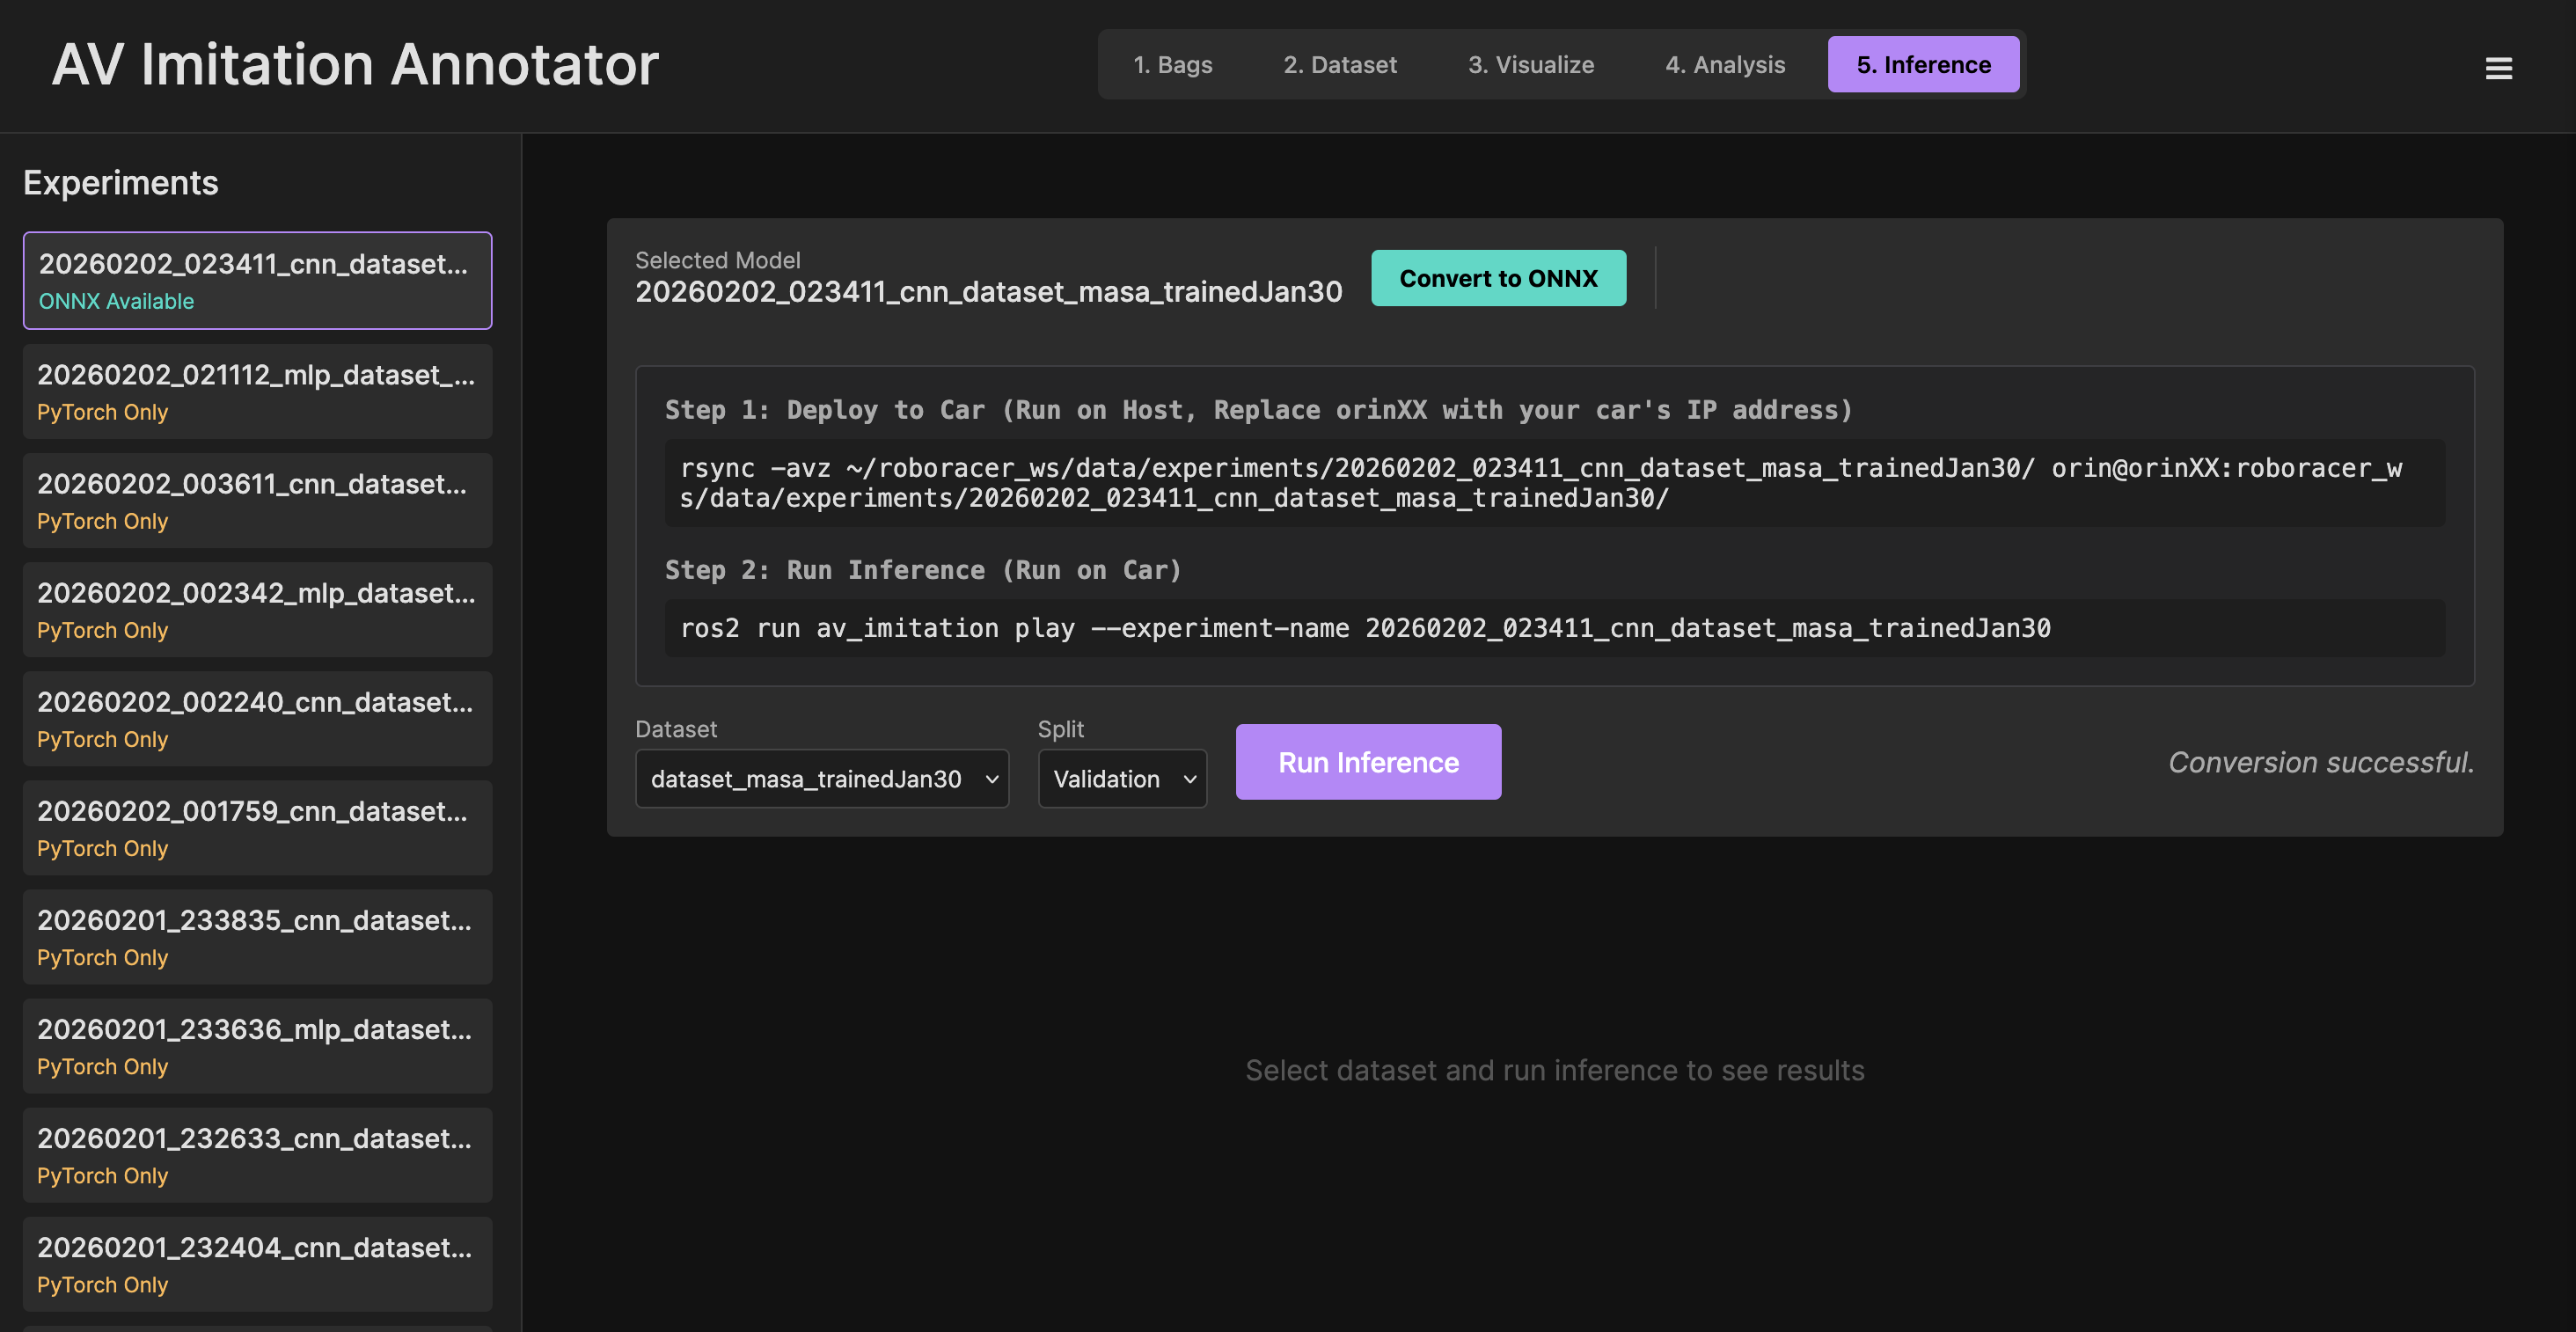Click the Run Inference button
The width and height of the screenshot is (2576, 1332).
coord(1367,762)
